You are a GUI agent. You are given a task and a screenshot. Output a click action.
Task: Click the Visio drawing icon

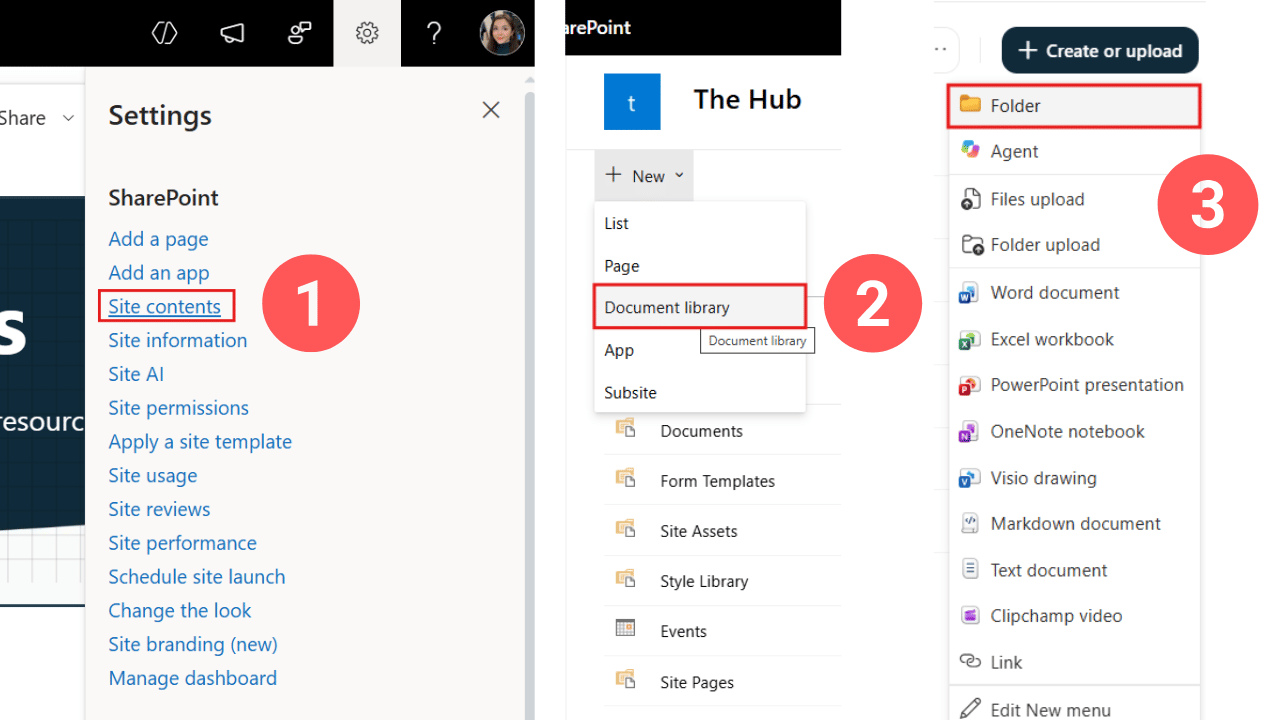tap(969, 478)
